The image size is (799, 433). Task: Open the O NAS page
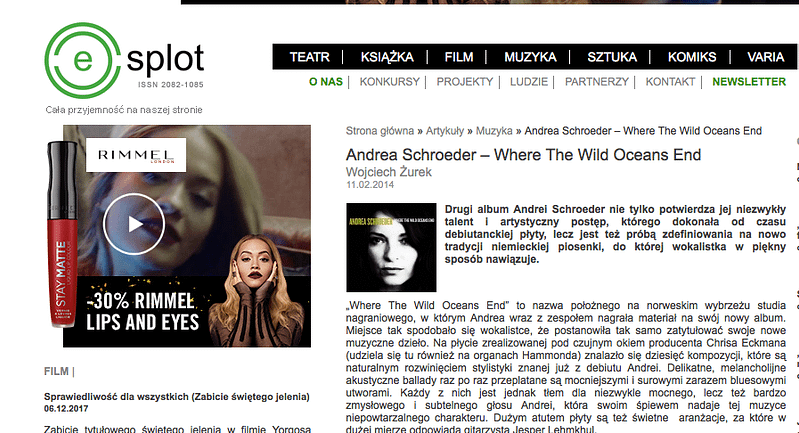[x=326, y=82]
